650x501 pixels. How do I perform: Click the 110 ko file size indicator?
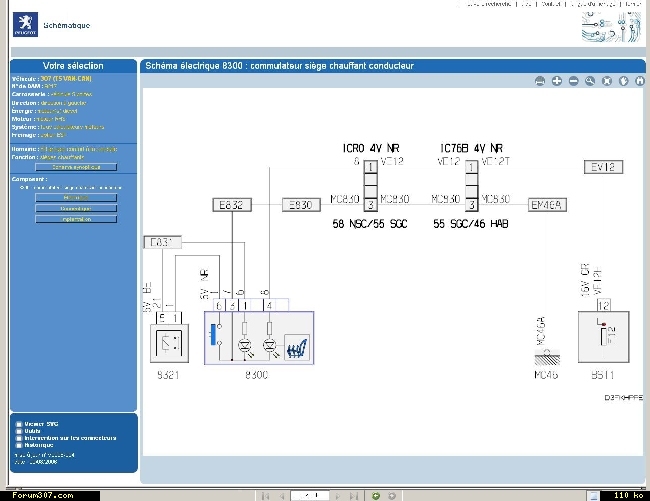(x=628, y=496)
